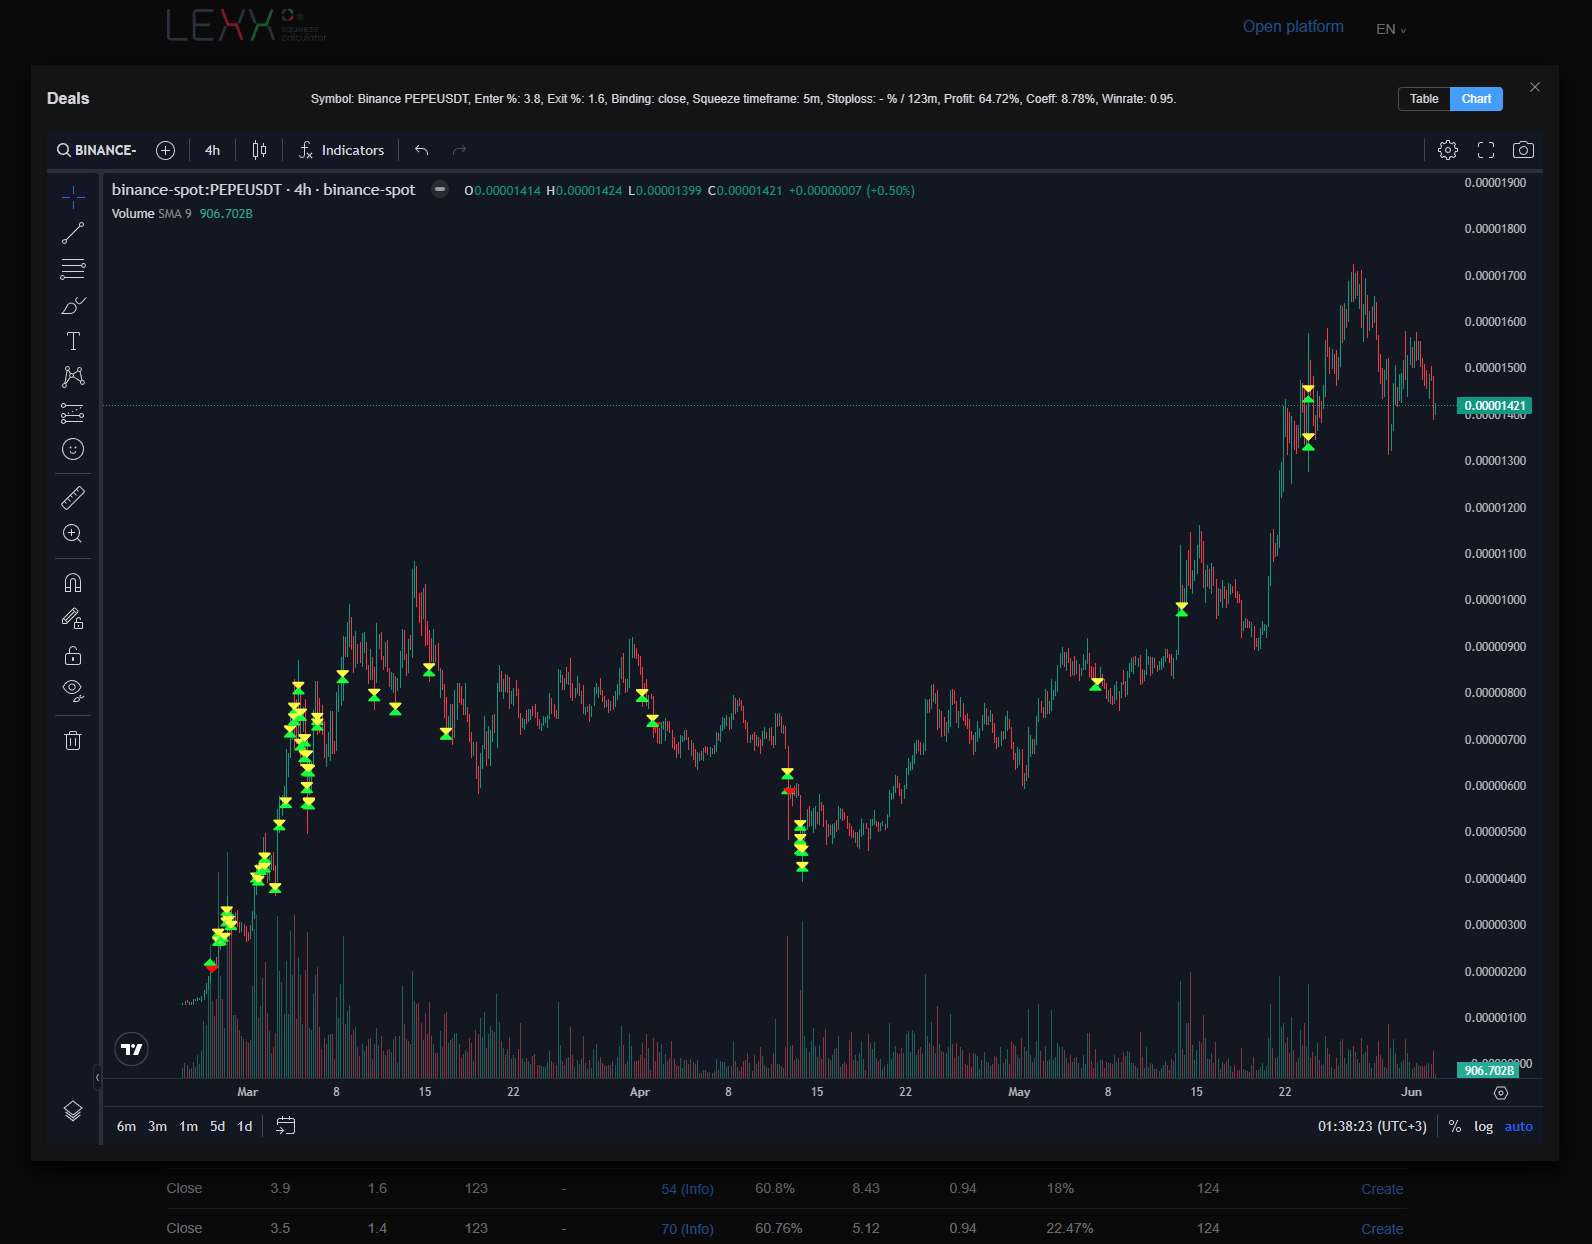1592x1244 pixels.
Task: Click the TradingView logo badge
Action: coord(132,1049)
